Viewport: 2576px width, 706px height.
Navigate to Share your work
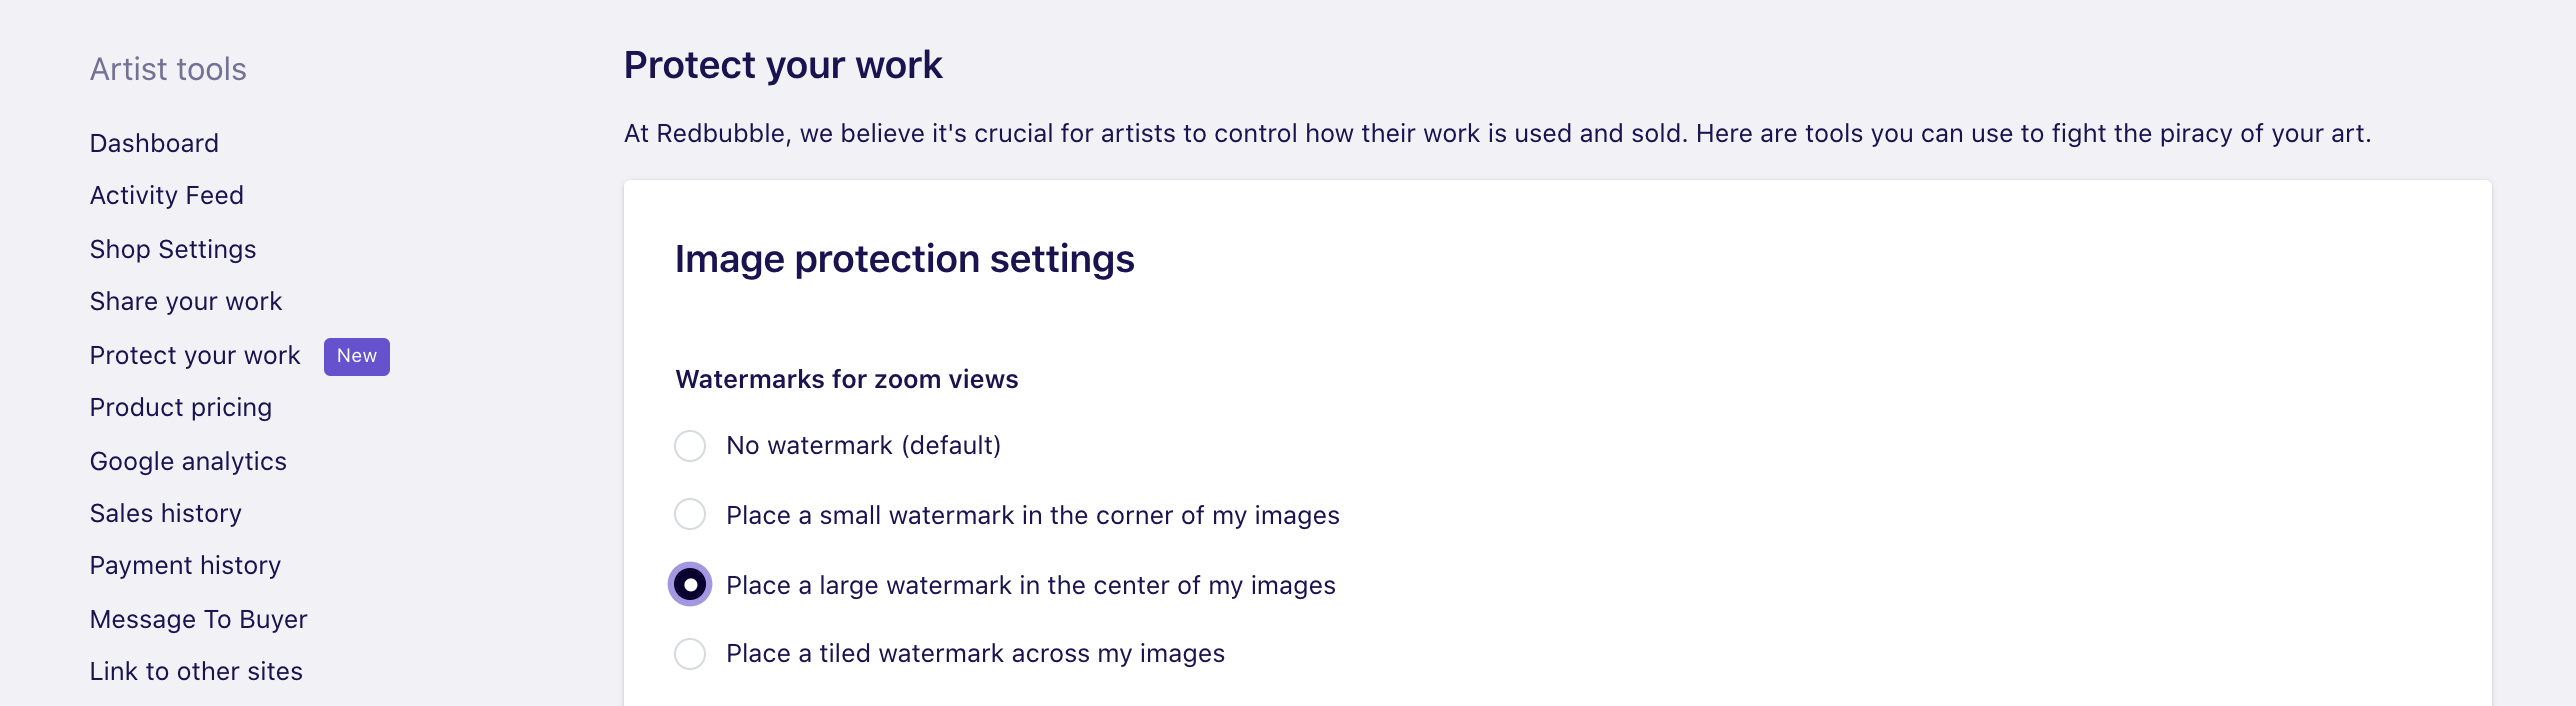[185, 301]
